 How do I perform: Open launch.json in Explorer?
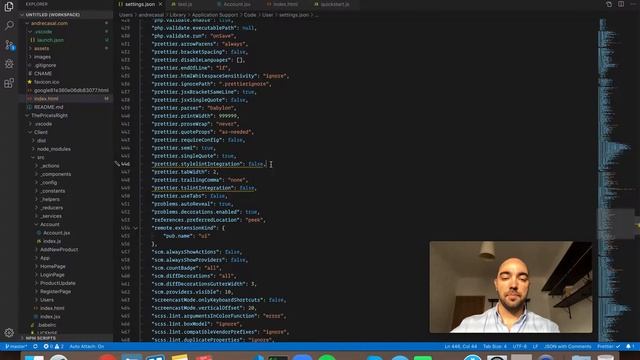(50, 40)
